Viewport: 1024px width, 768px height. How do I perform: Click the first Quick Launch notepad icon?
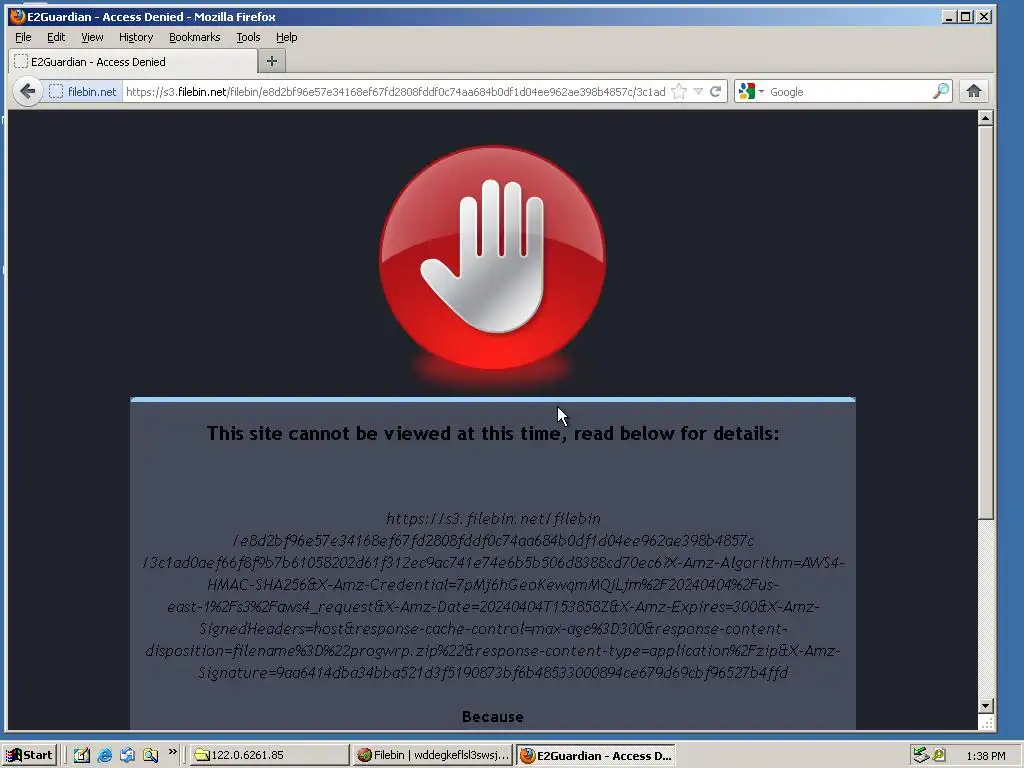point(82,756)
